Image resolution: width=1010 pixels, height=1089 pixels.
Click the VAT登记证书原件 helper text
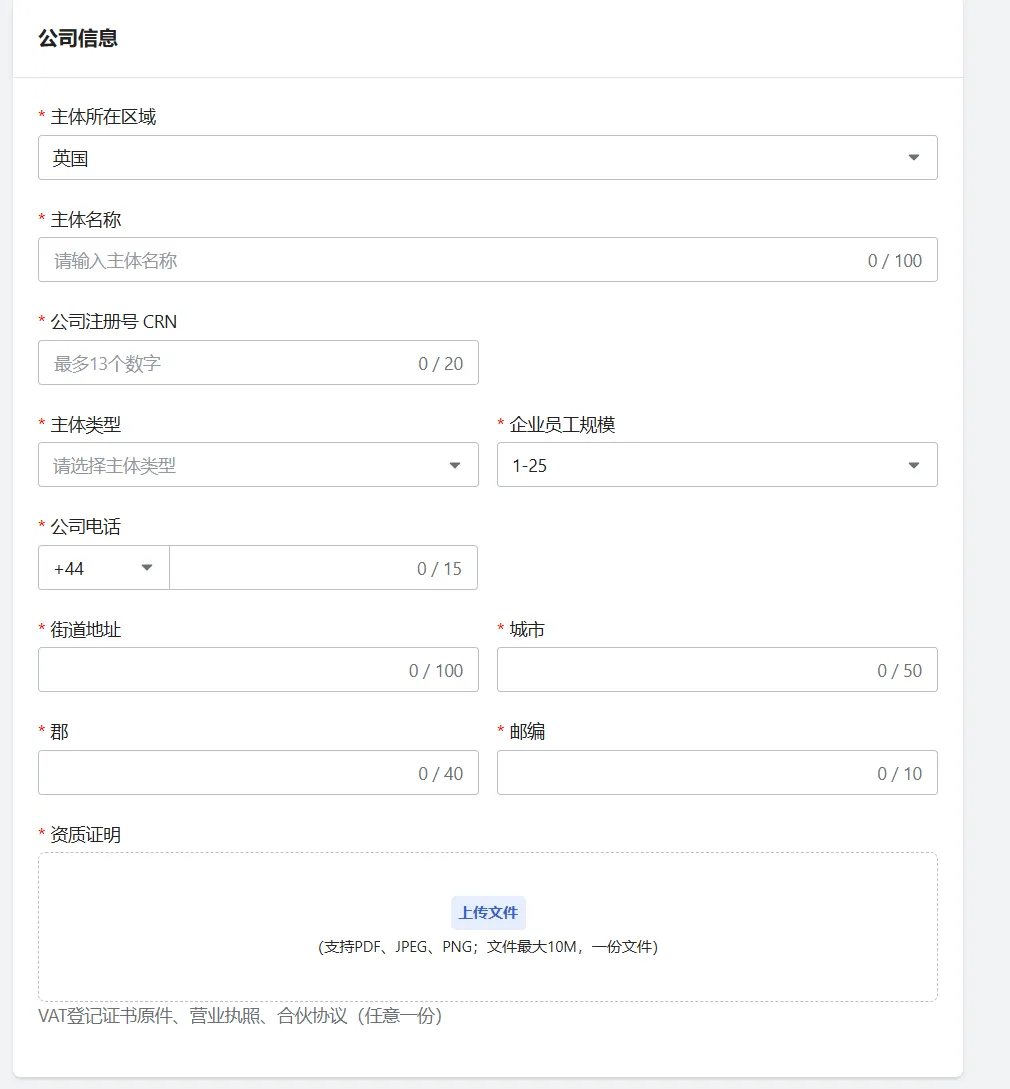tap(240, 1016)
